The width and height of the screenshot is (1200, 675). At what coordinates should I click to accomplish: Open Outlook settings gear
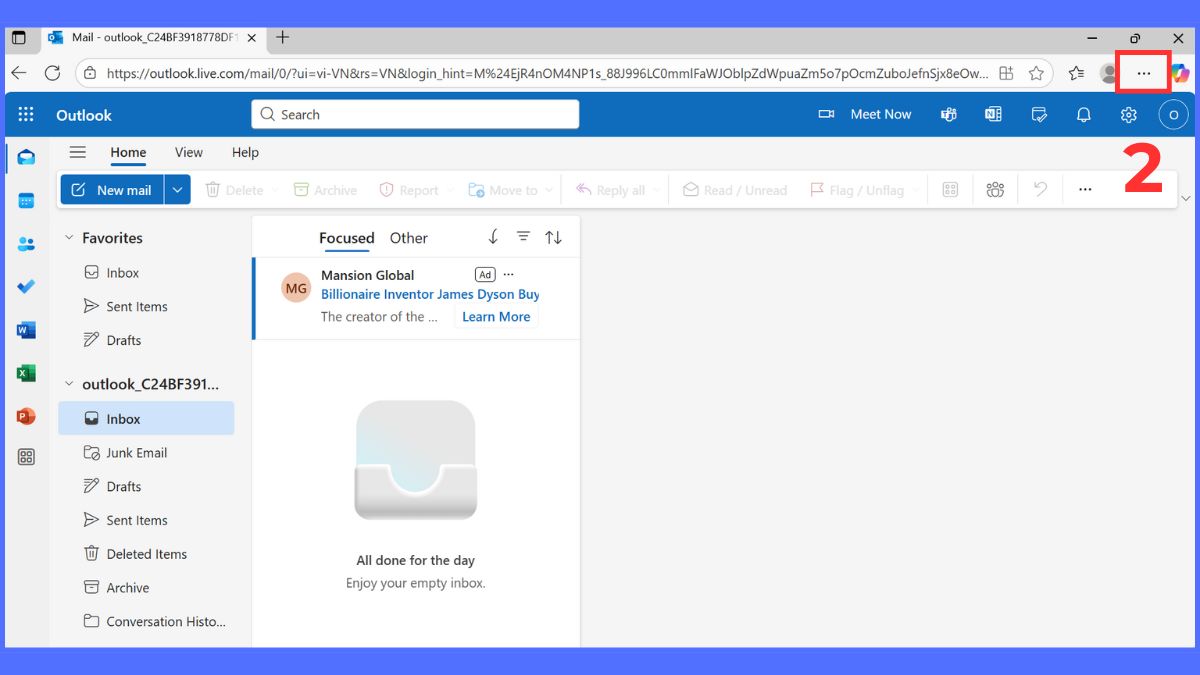tap(1128, 115)
